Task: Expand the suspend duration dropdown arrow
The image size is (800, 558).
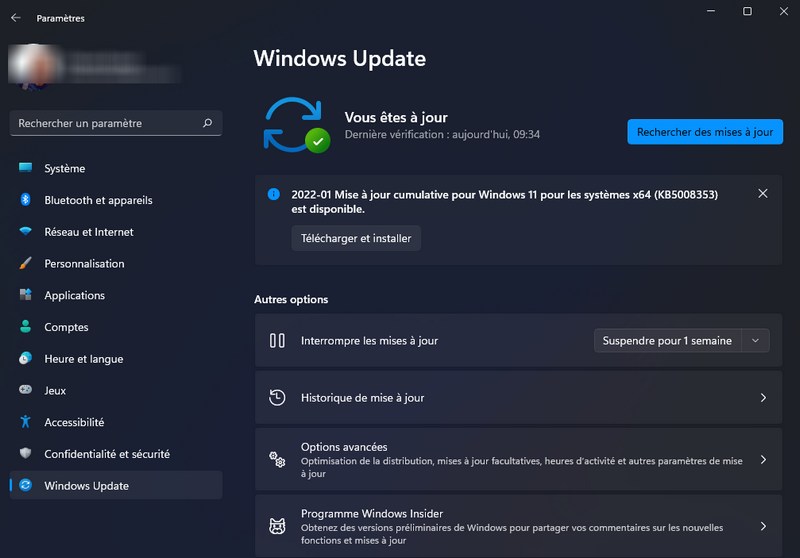Action: click(x=755, y=340)
